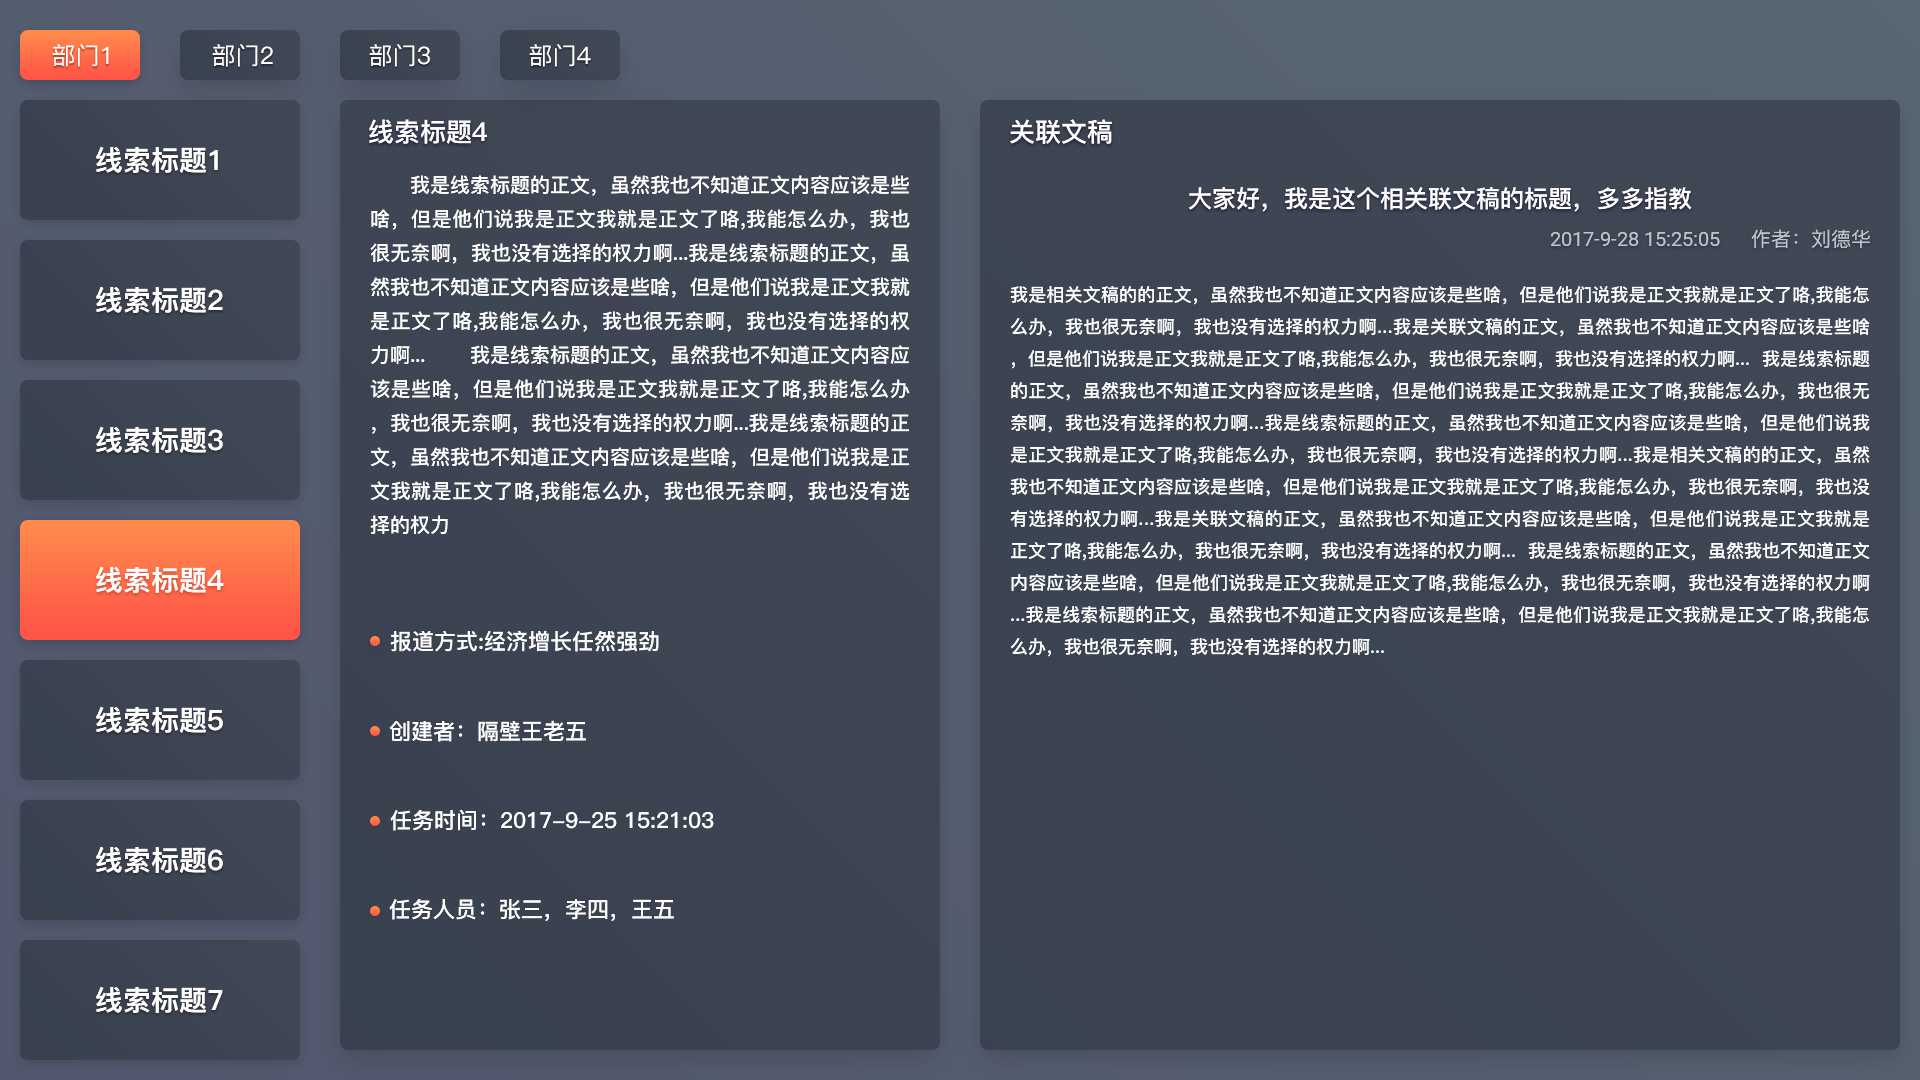This screenshot has height=1080, width=1920.
Task: Click the author name 刘德华
Action: click(1840, 239)
